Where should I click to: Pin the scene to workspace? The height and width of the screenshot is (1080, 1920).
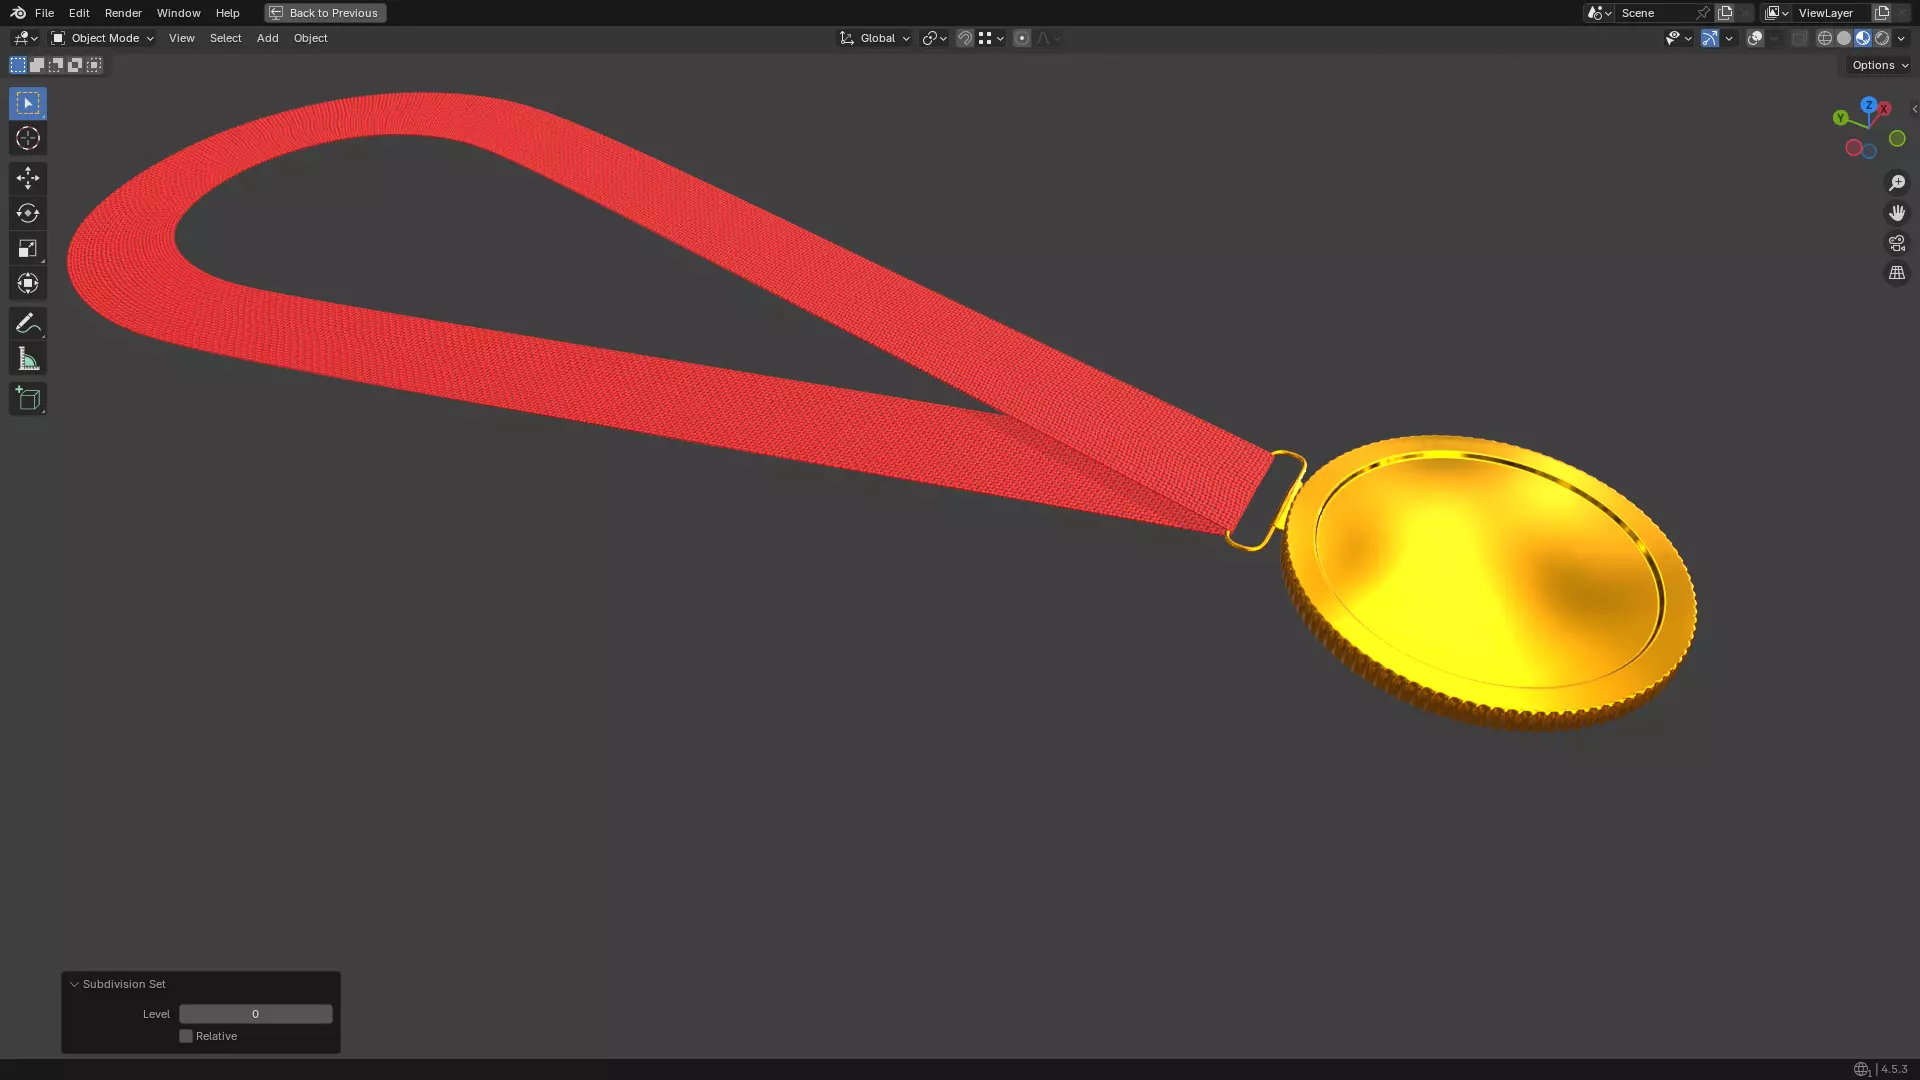(1703, 13)
